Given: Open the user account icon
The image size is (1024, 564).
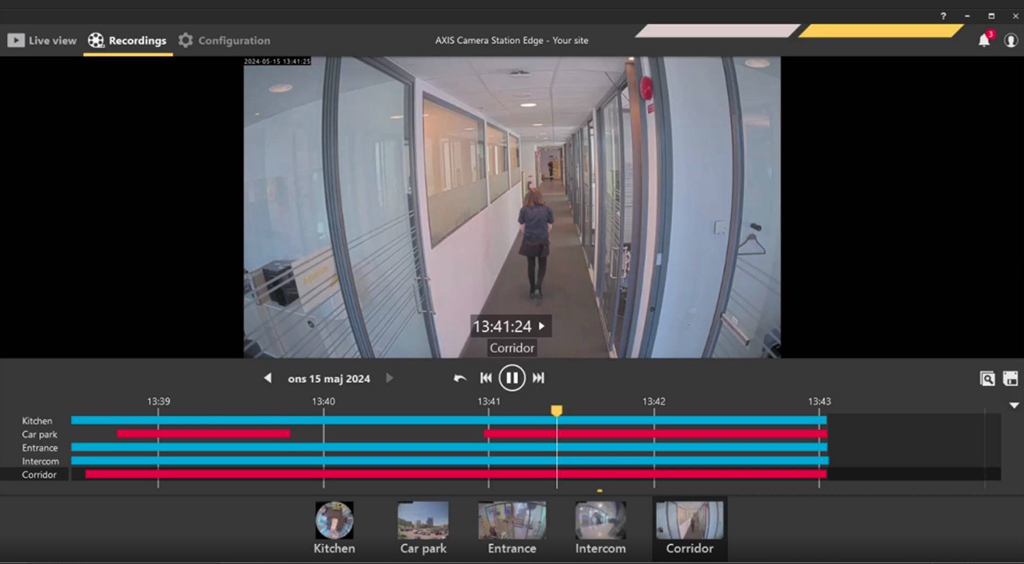Looking at the screenshot, I should coord(1010,40).
